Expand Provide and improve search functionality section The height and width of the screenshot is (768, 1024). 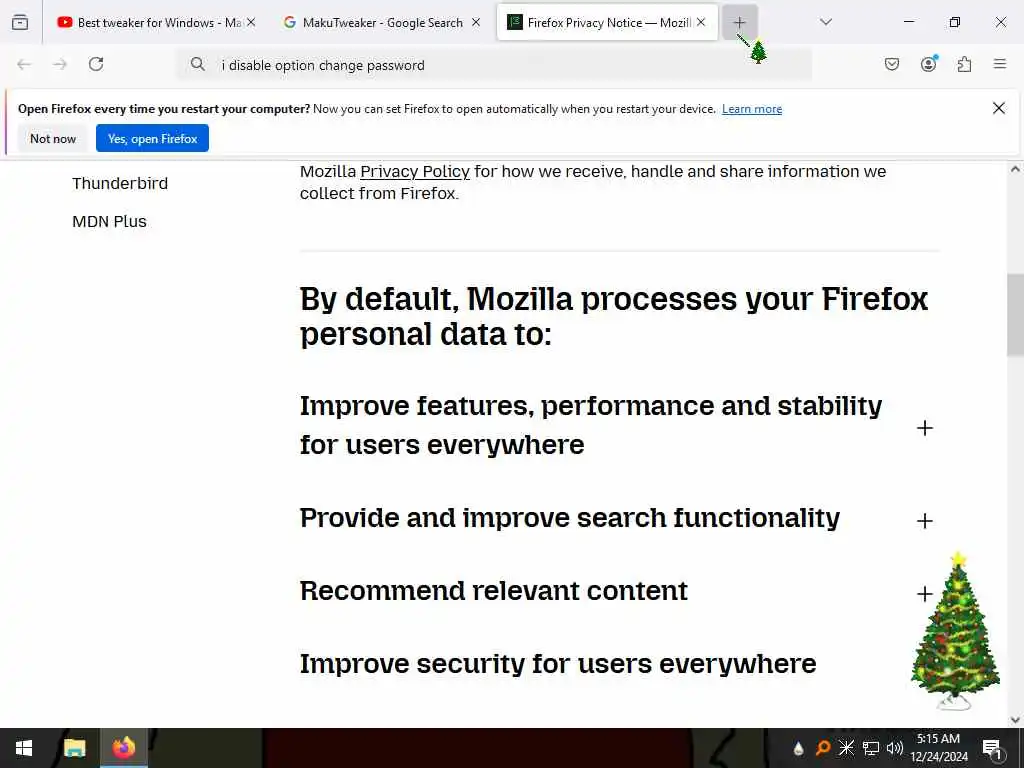924,520
